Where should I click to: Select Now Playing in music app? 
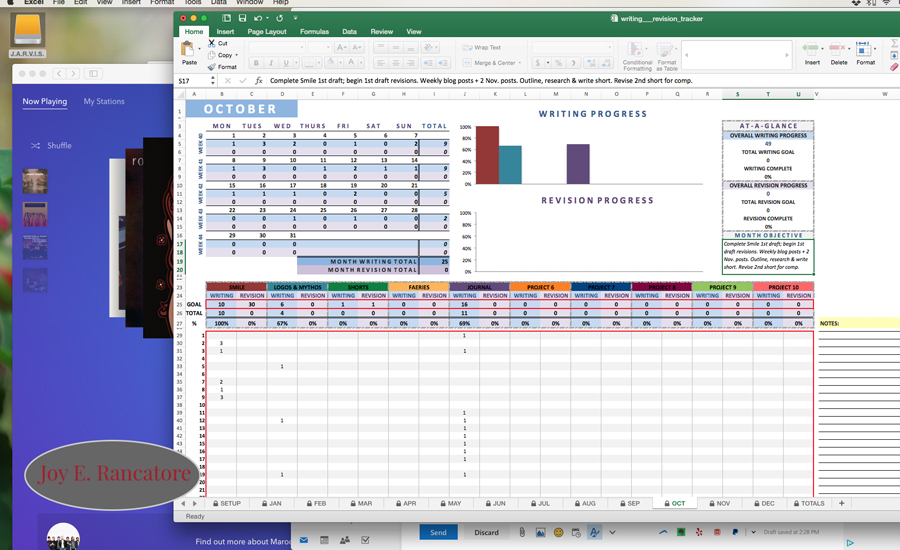click(x=45, y=101)
